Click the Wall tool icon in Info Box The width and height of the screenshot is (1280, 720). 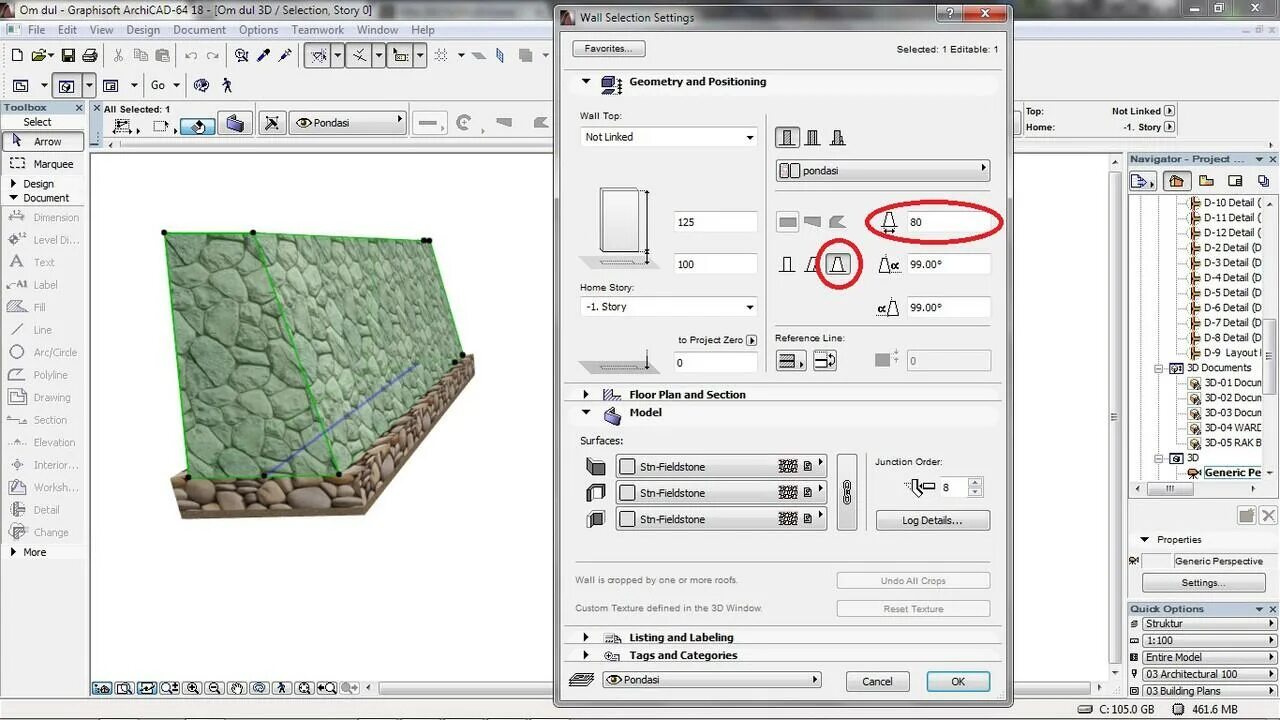(235, 124)
